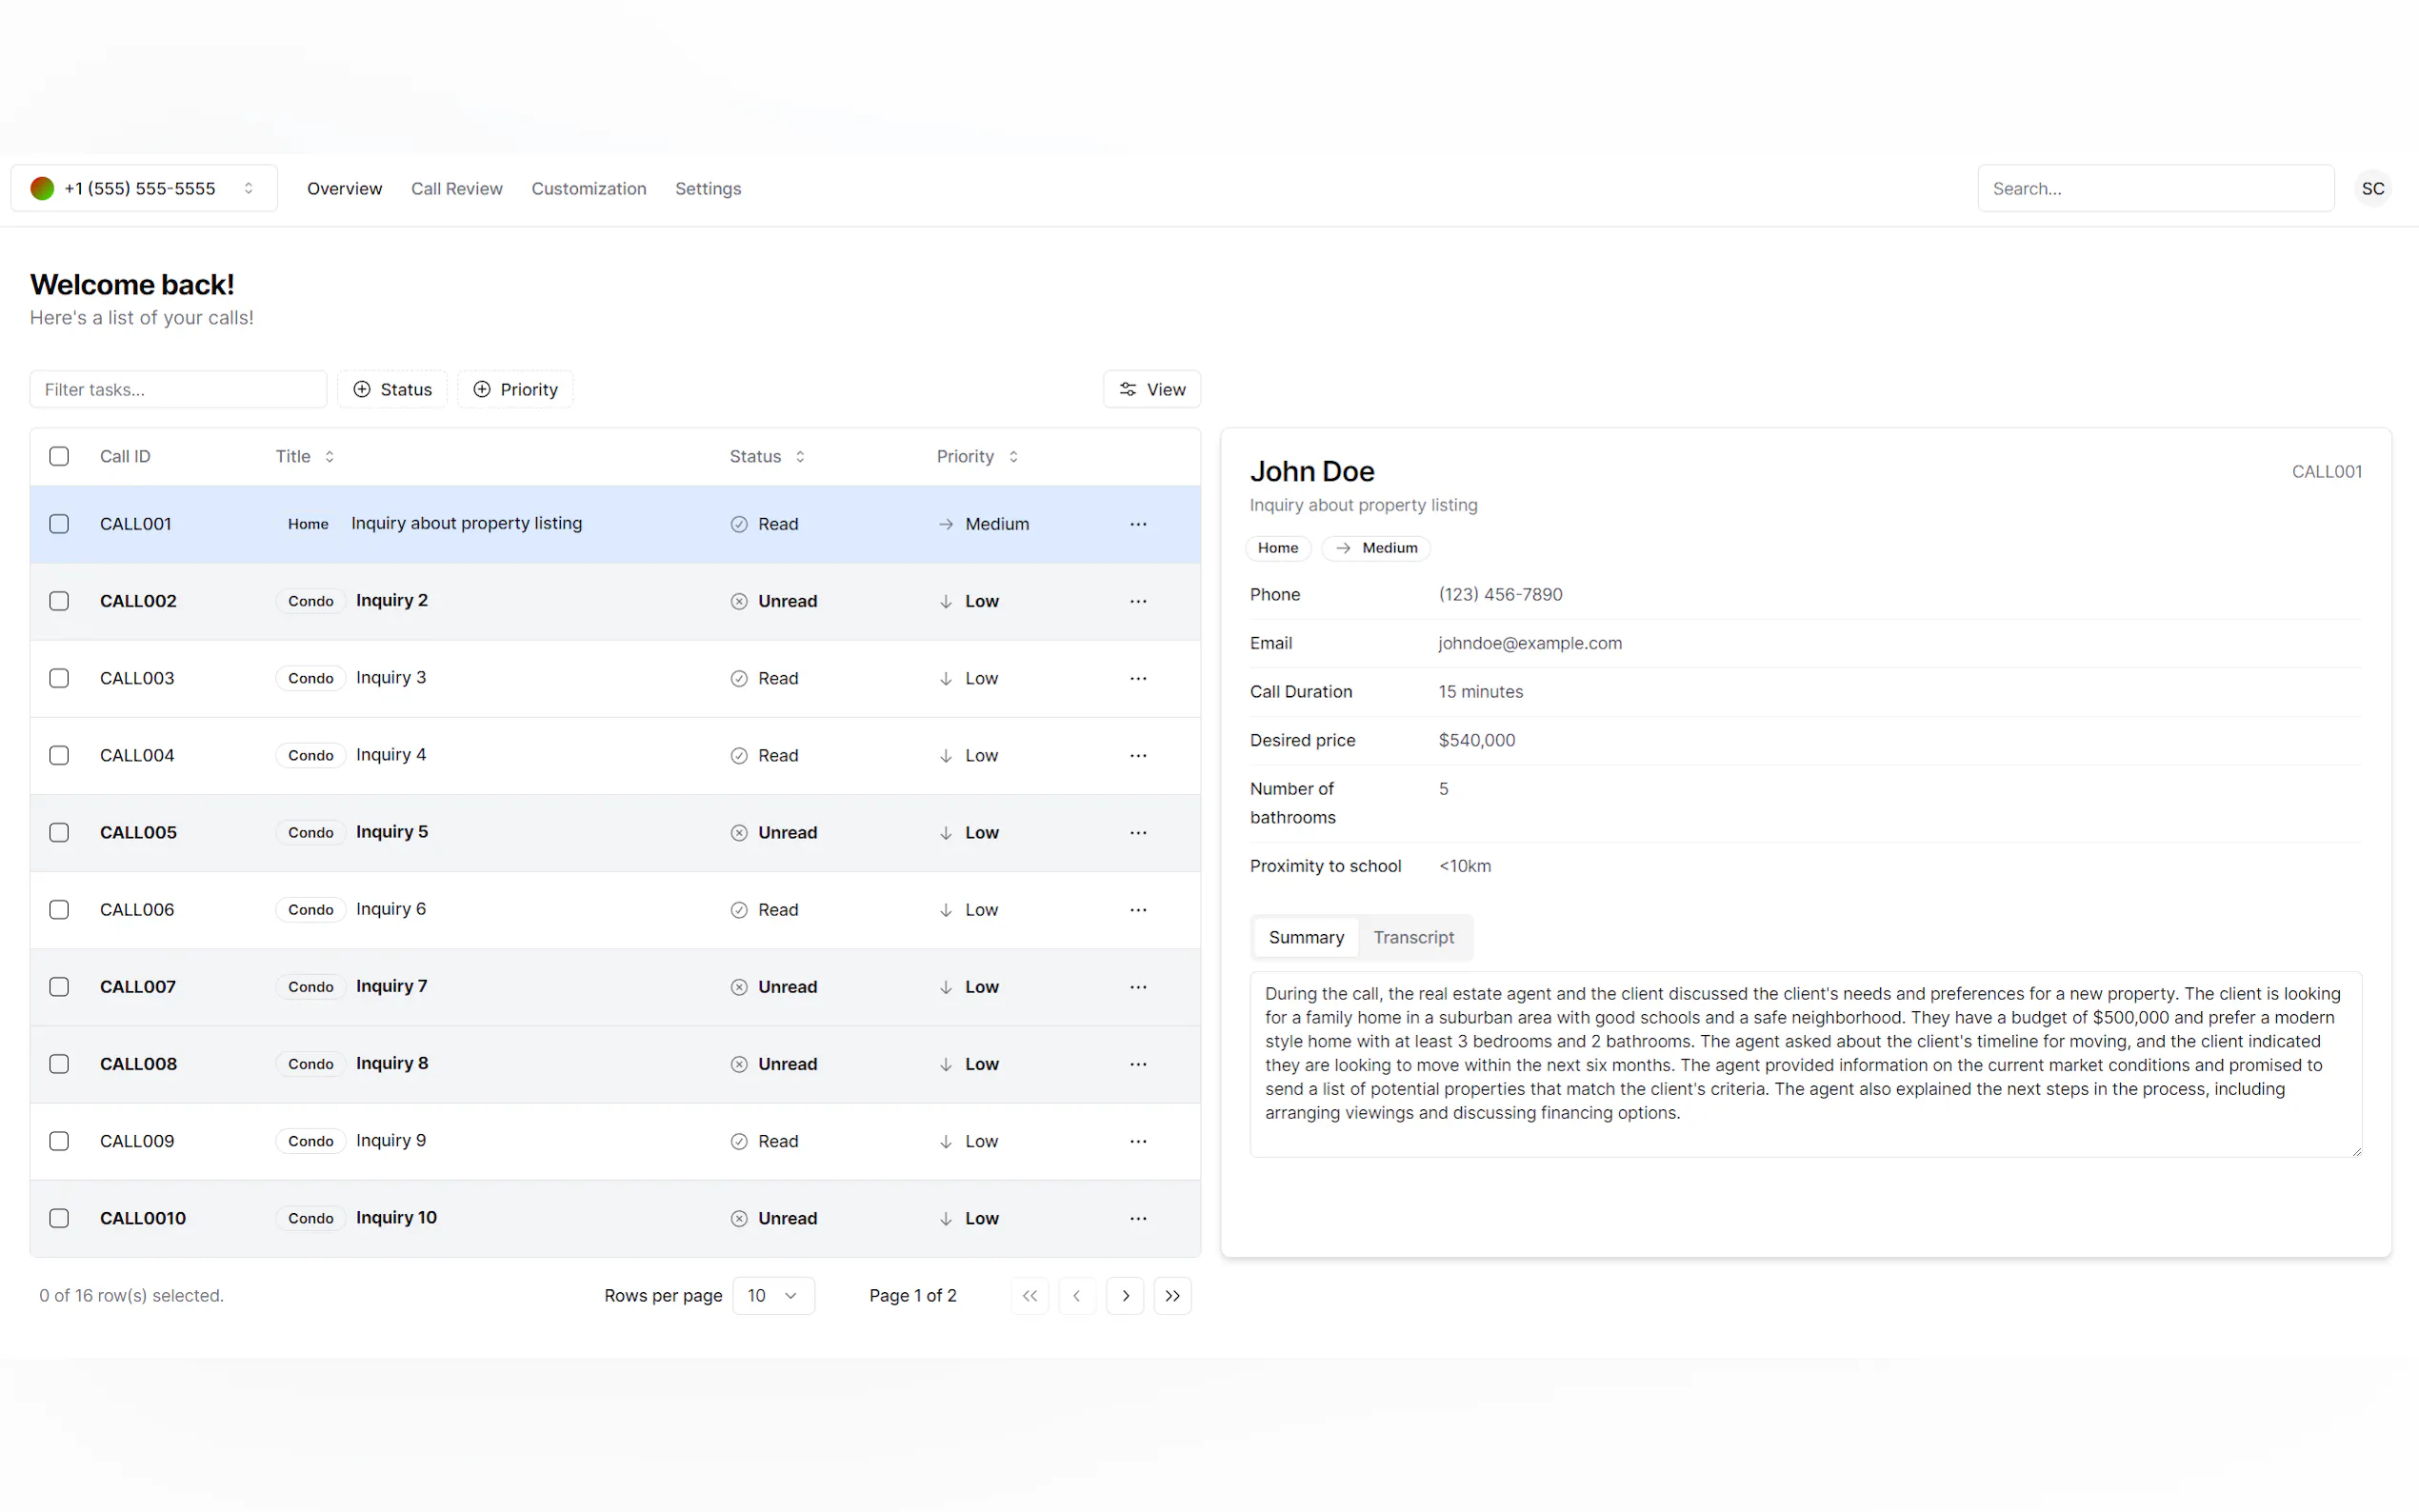Open the rows per page dropdown

(x=772, y=1295)
